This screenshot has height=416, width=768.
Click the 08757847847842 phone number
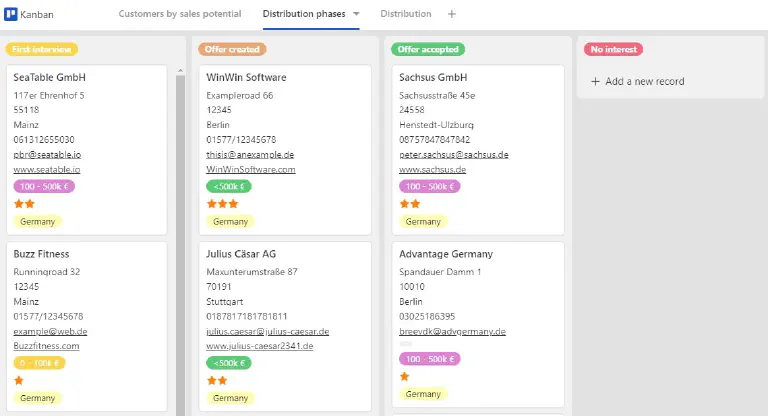pyautogui.click(x=434, y=140)
